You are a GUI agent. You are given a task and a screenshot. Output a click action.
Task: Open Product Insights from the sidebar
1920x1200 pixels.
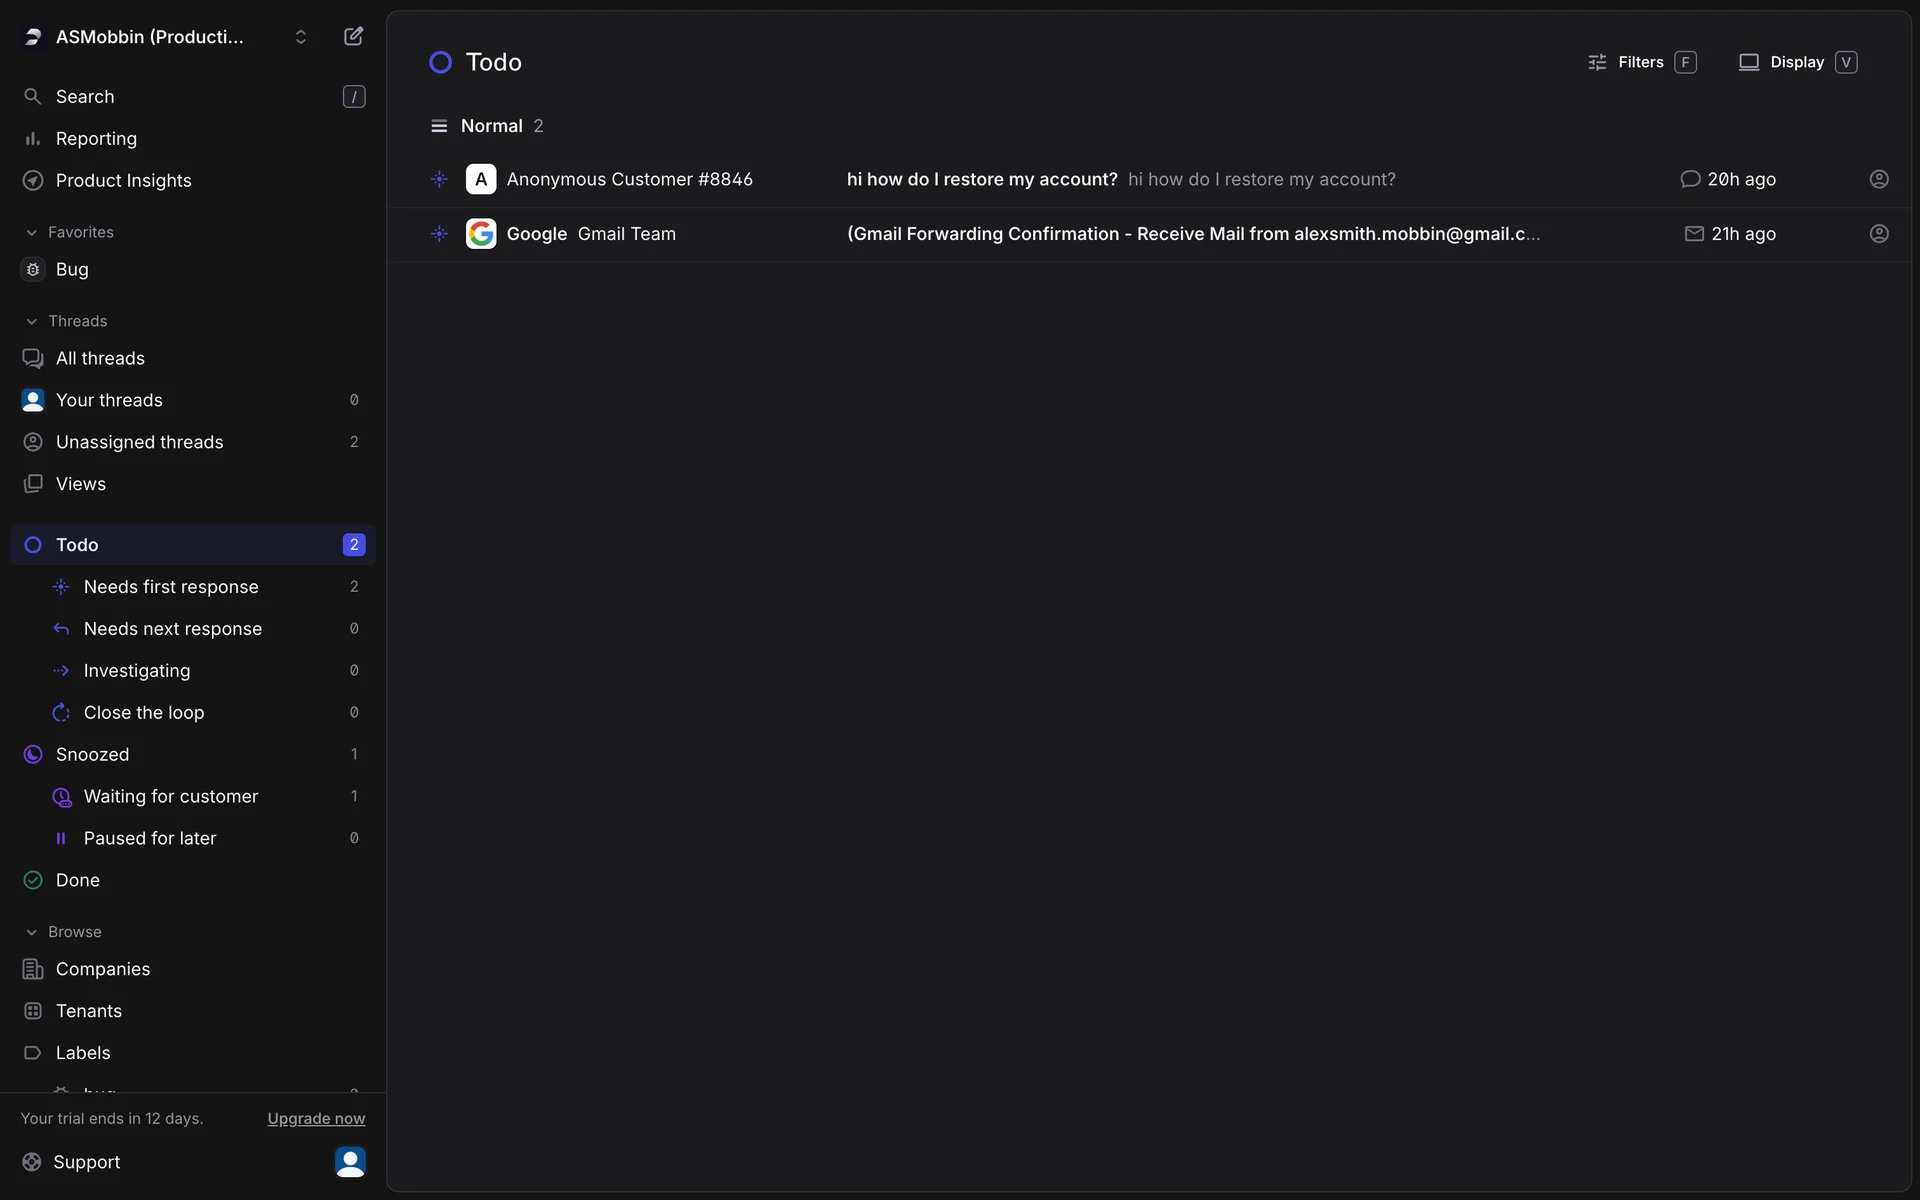[123, 180]
